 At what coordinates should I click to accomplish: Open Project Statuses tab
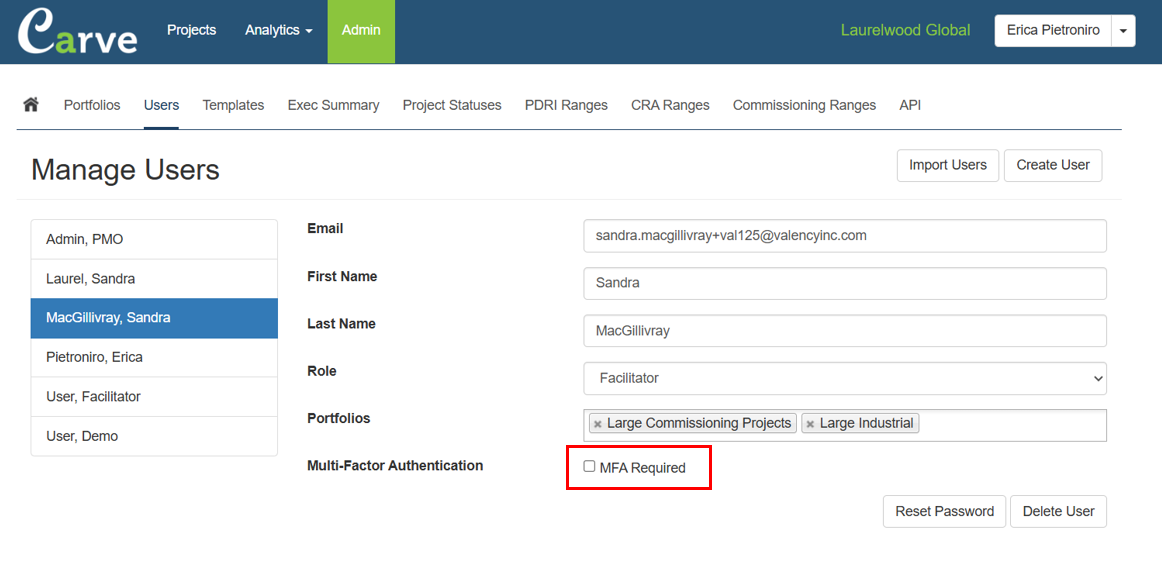(x=452, y=105)
